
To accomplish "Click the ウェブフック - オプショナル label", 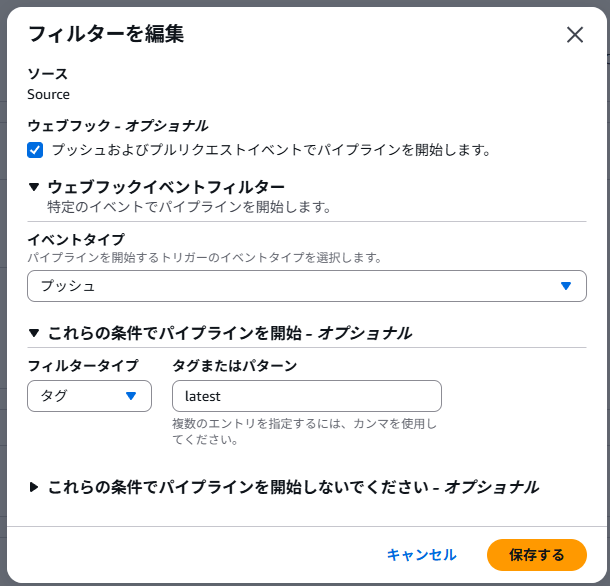I will (118, 125).
